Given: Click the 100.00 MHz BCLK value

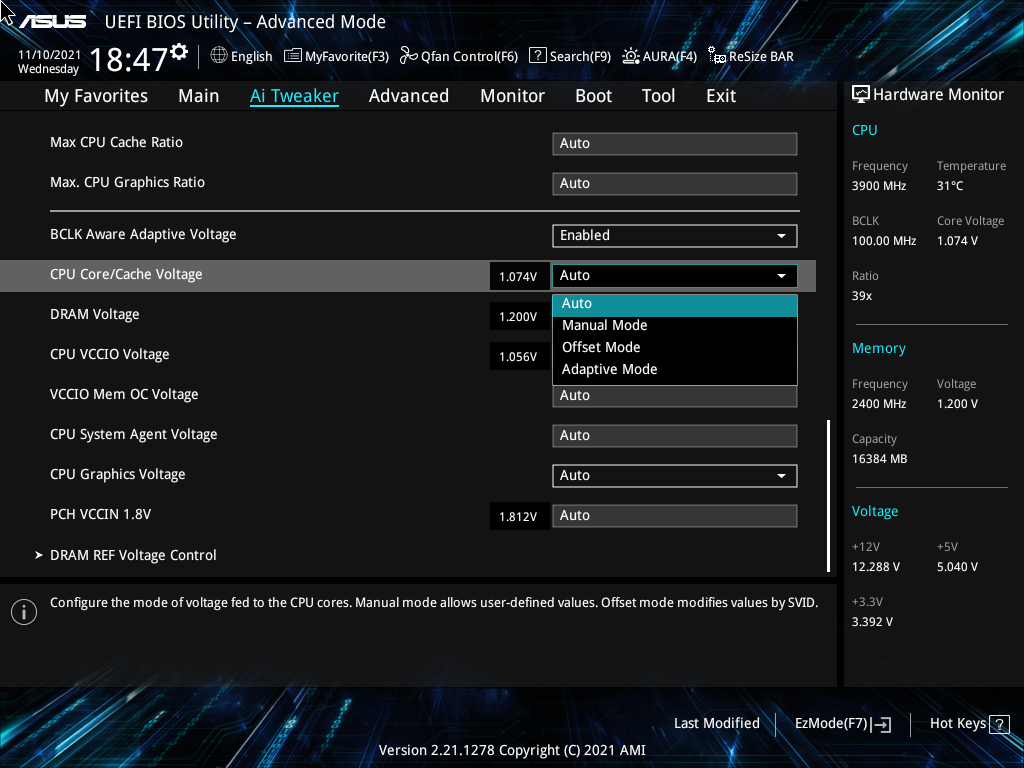Looking at the screenshot, I should coord(884,241).
